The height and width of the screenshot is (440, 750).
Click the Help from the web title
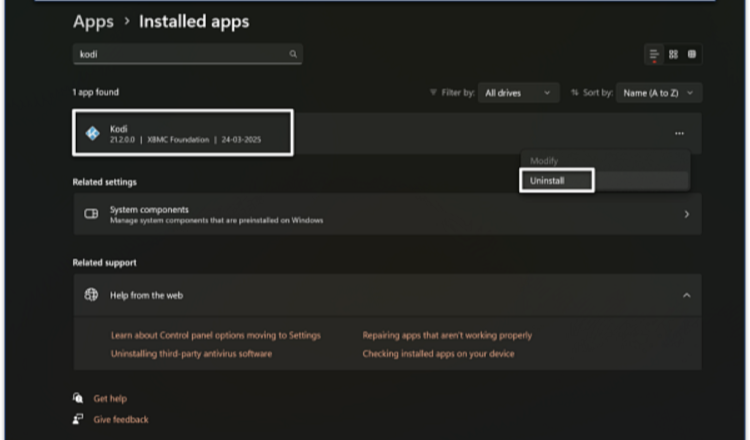click(x=146, y=295)
